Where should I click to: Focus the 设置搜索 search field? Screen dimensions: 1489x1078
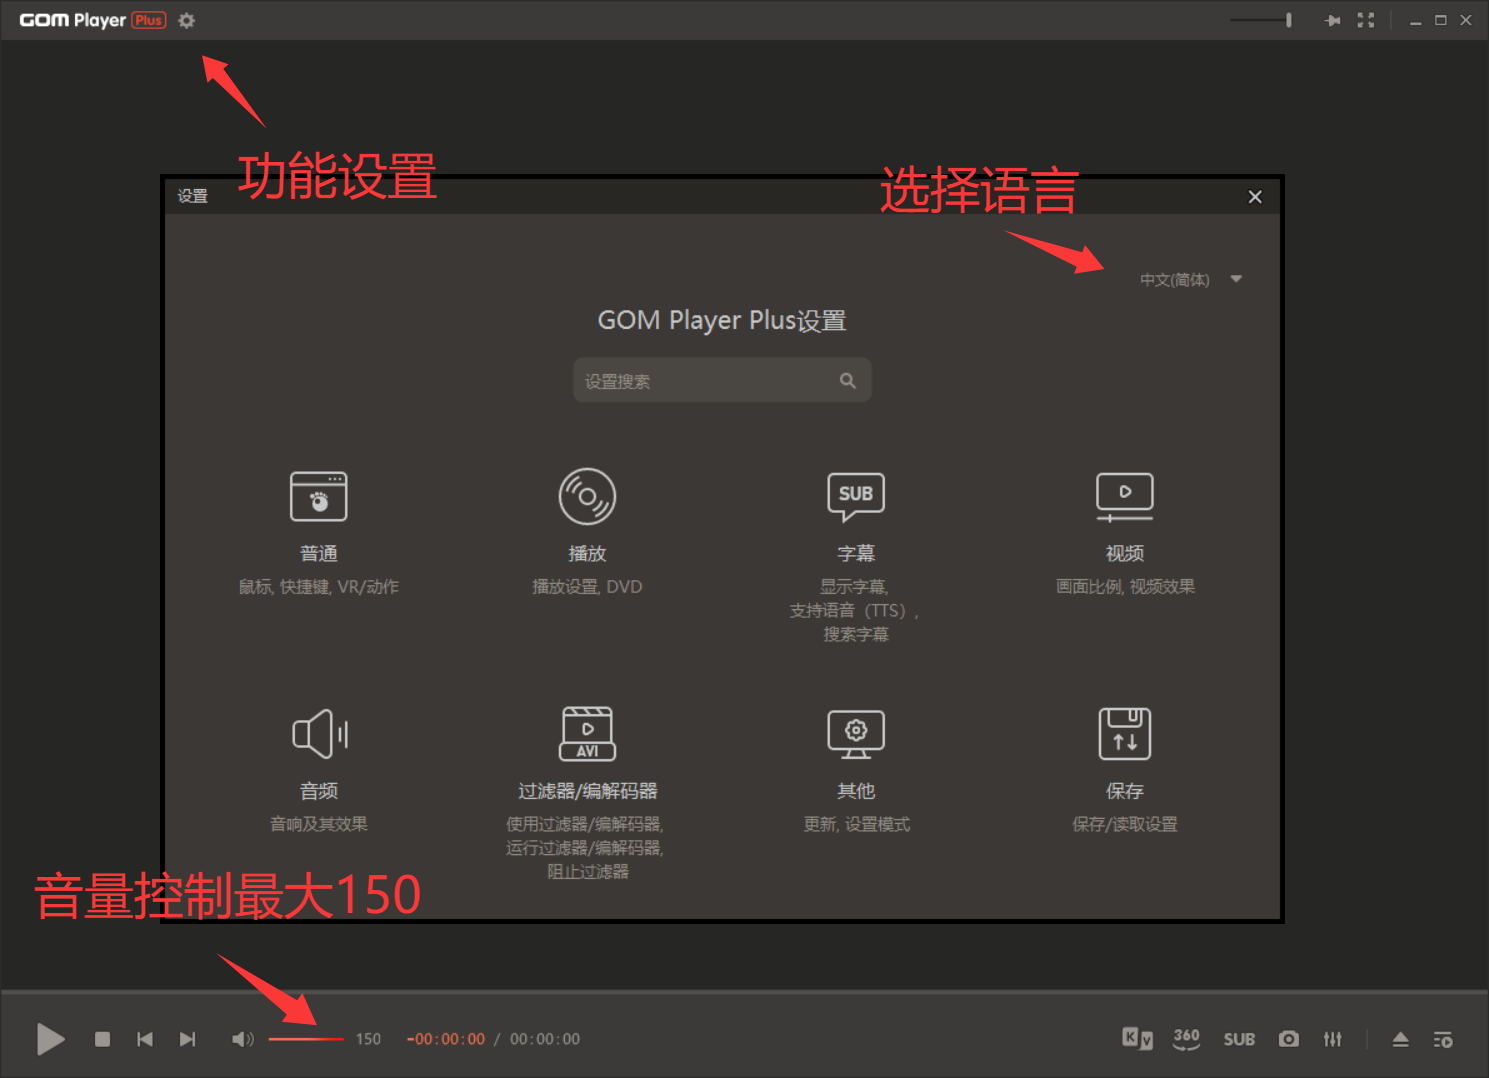[722, 381]
